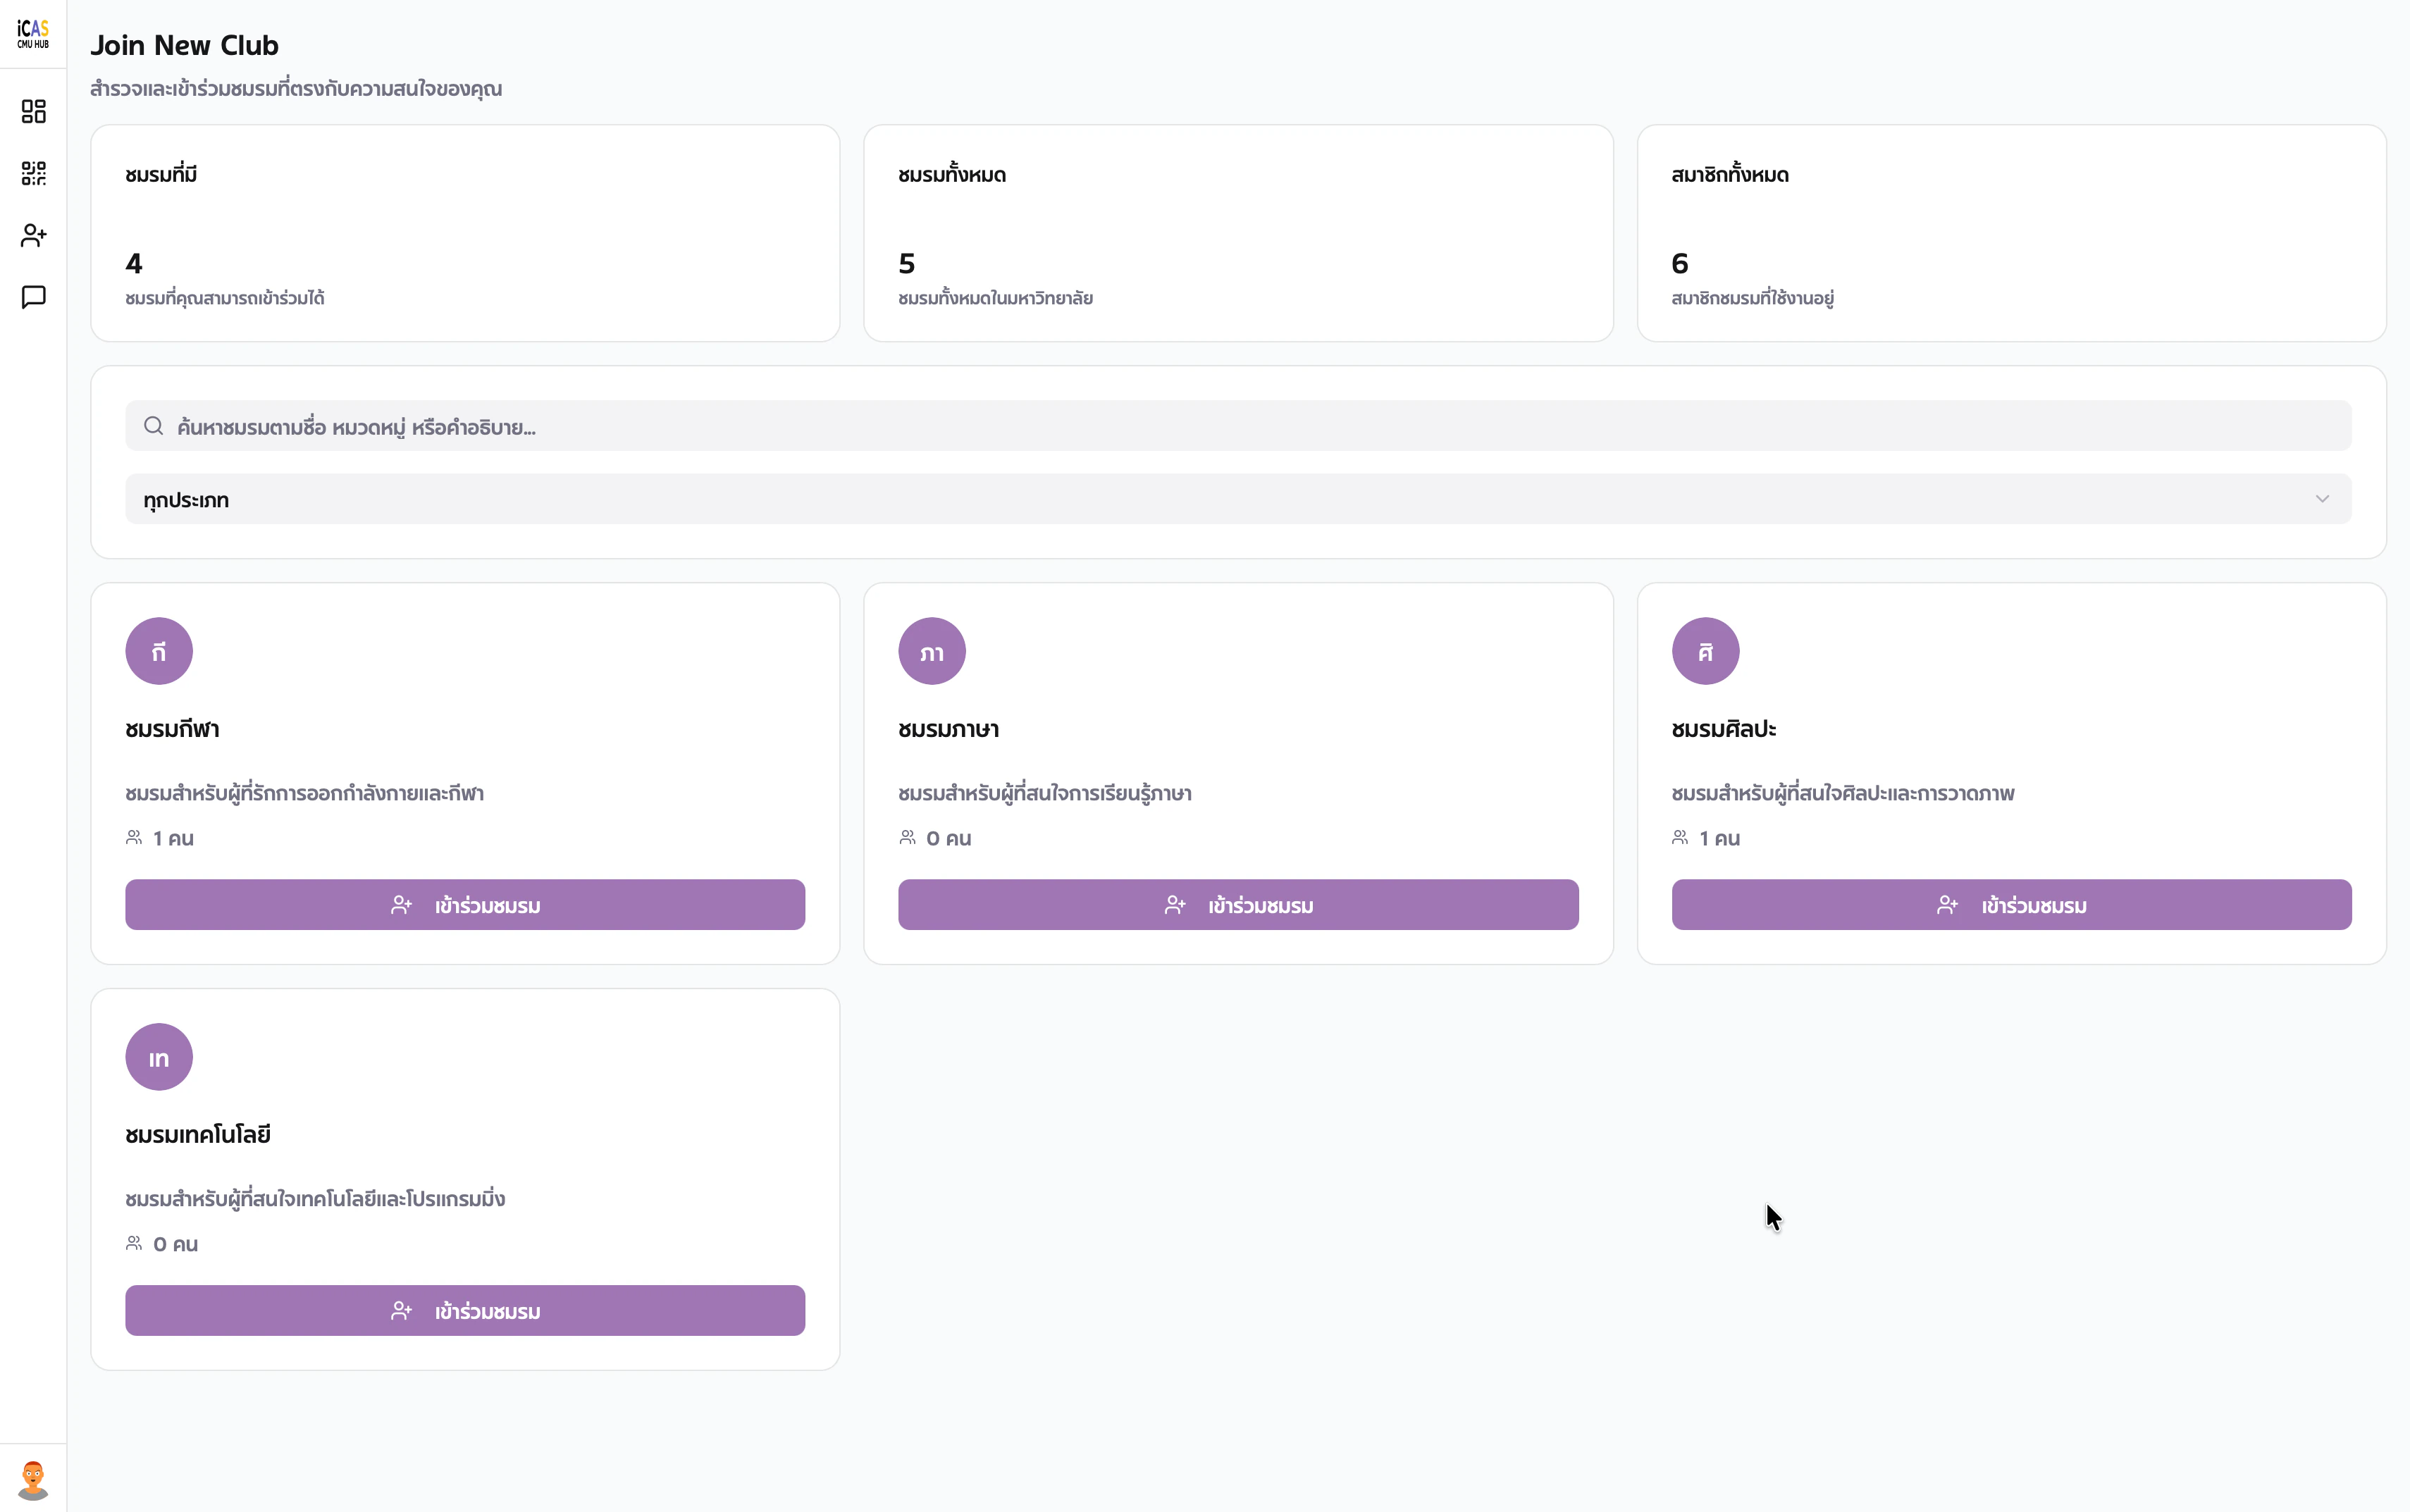
Task: Open the dashboard grid icon in sidebar
Action: (33, 111)
